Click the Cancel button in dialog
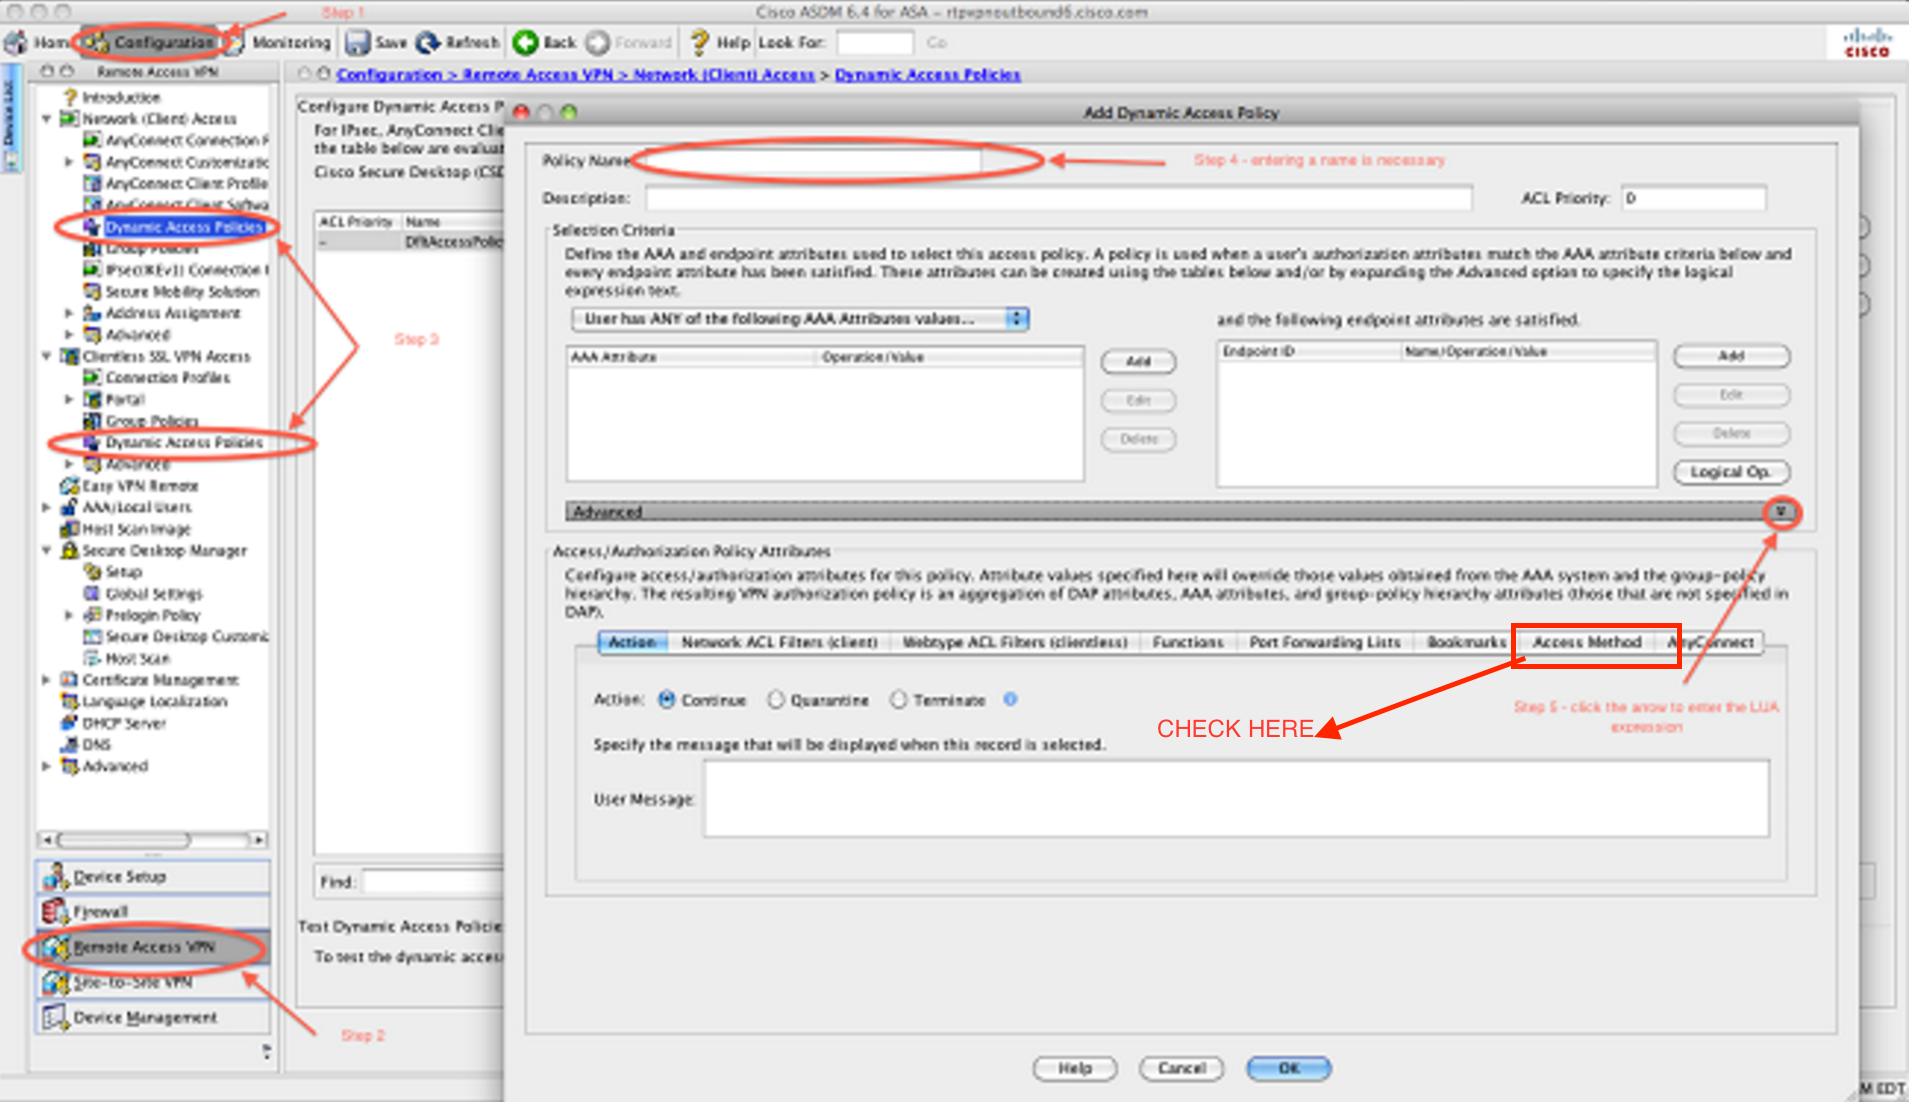Screen dimensions: 1910x1102 pos(1182,1068)
